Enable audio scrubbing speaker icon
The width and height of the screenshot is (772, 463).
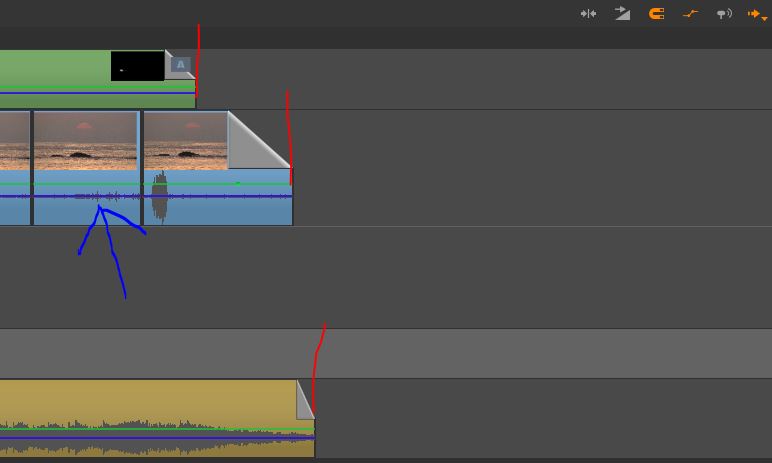coord(724,14)
